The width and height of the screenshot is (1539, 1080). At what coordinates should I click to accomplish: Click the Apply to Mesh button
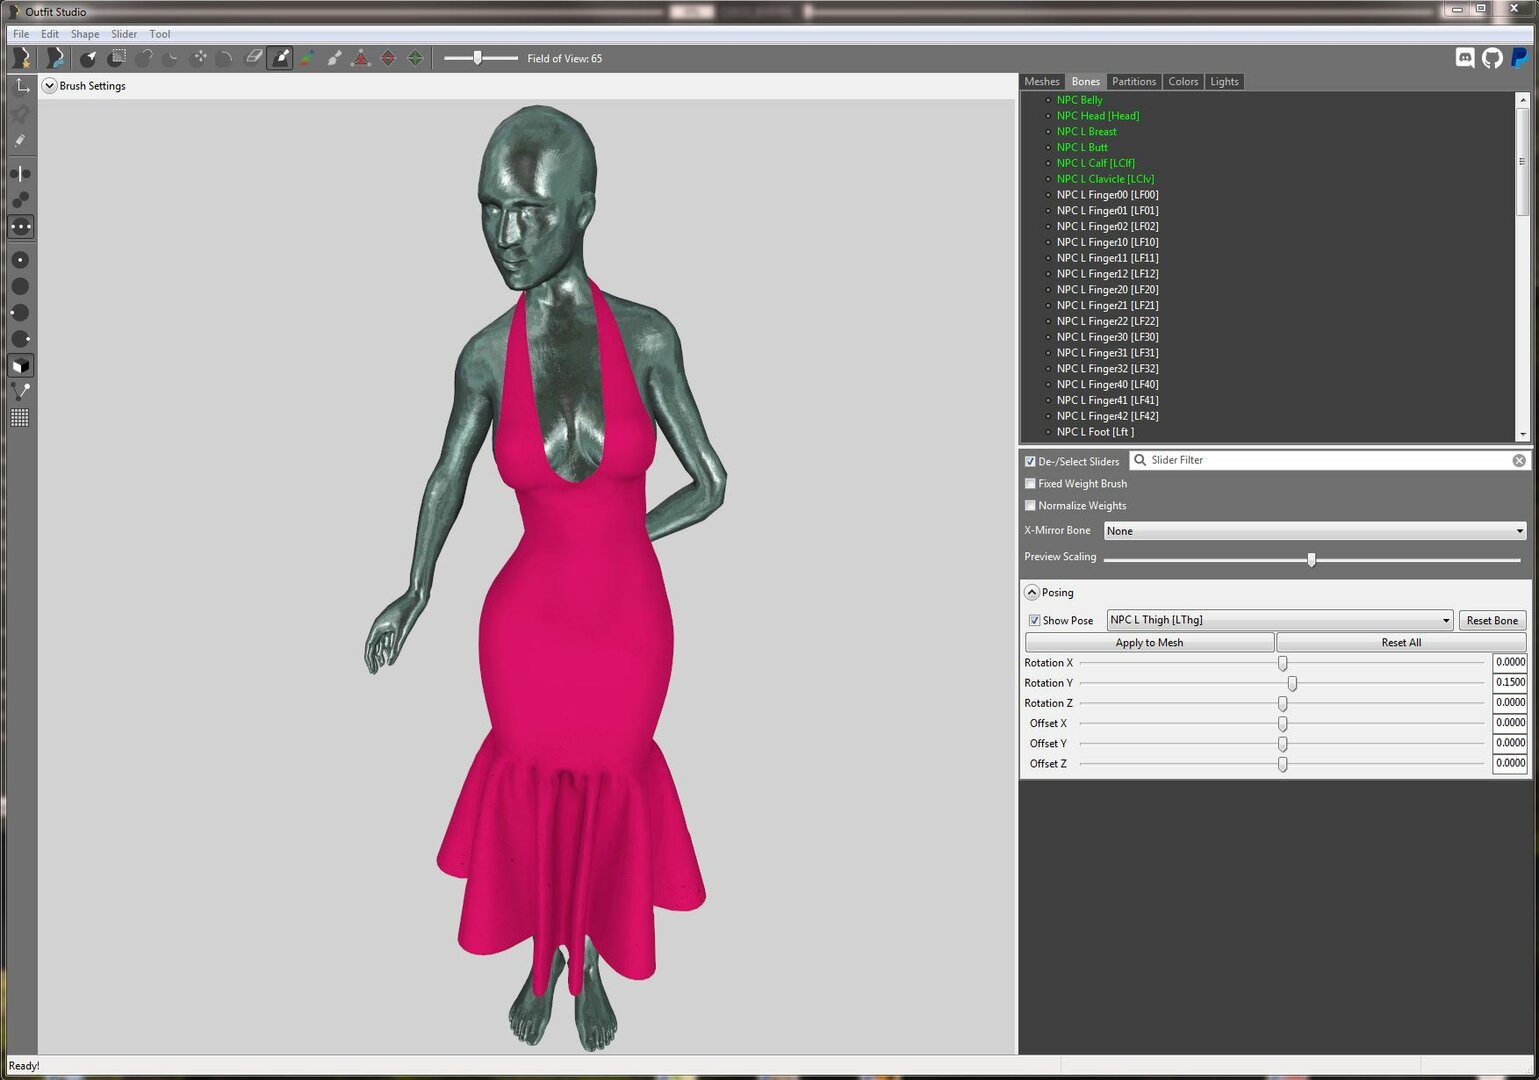point(1149,643)
